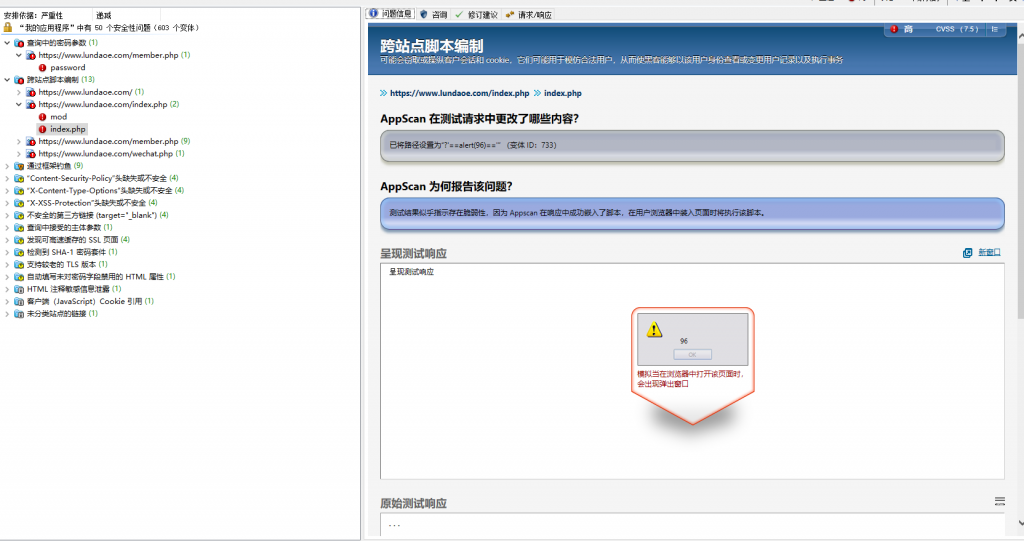Collapse the 跨站点脚本编制 (13) group
The width and height of the screenshot is (1024, 541).
[x=7, y=80]
